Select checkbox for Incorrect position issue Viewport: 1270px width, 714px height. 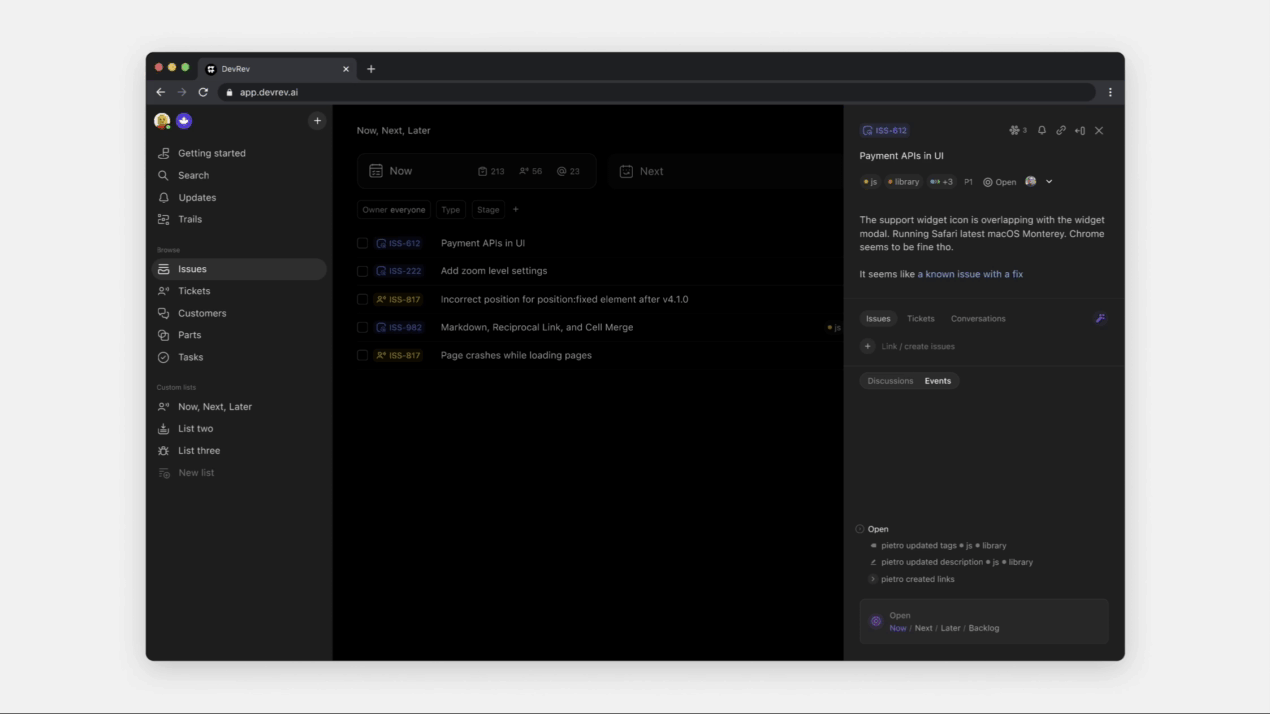click(362, 299)
